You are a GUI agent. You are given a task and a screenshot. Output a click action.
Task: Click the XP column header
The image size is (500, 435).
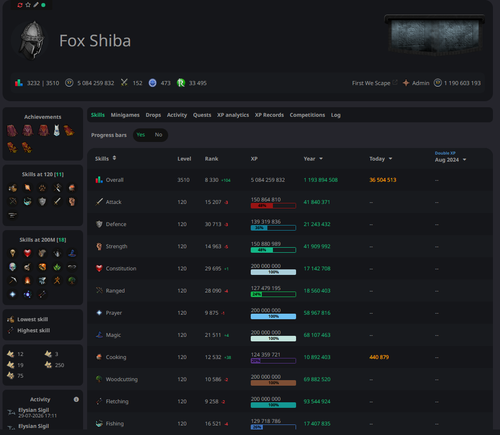(254, 159)
